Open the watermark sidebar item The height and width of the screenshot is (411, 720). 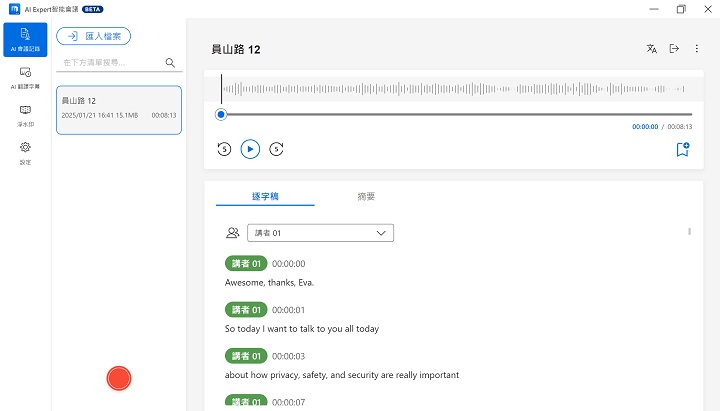pos(25,115)
